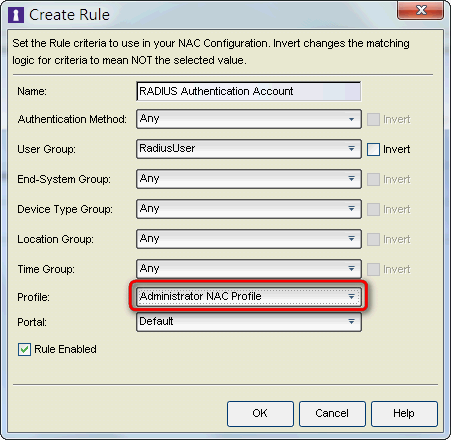Close the Create Rule dialog
The width and height of the screenshot is (451, 440).
(421, 10)
